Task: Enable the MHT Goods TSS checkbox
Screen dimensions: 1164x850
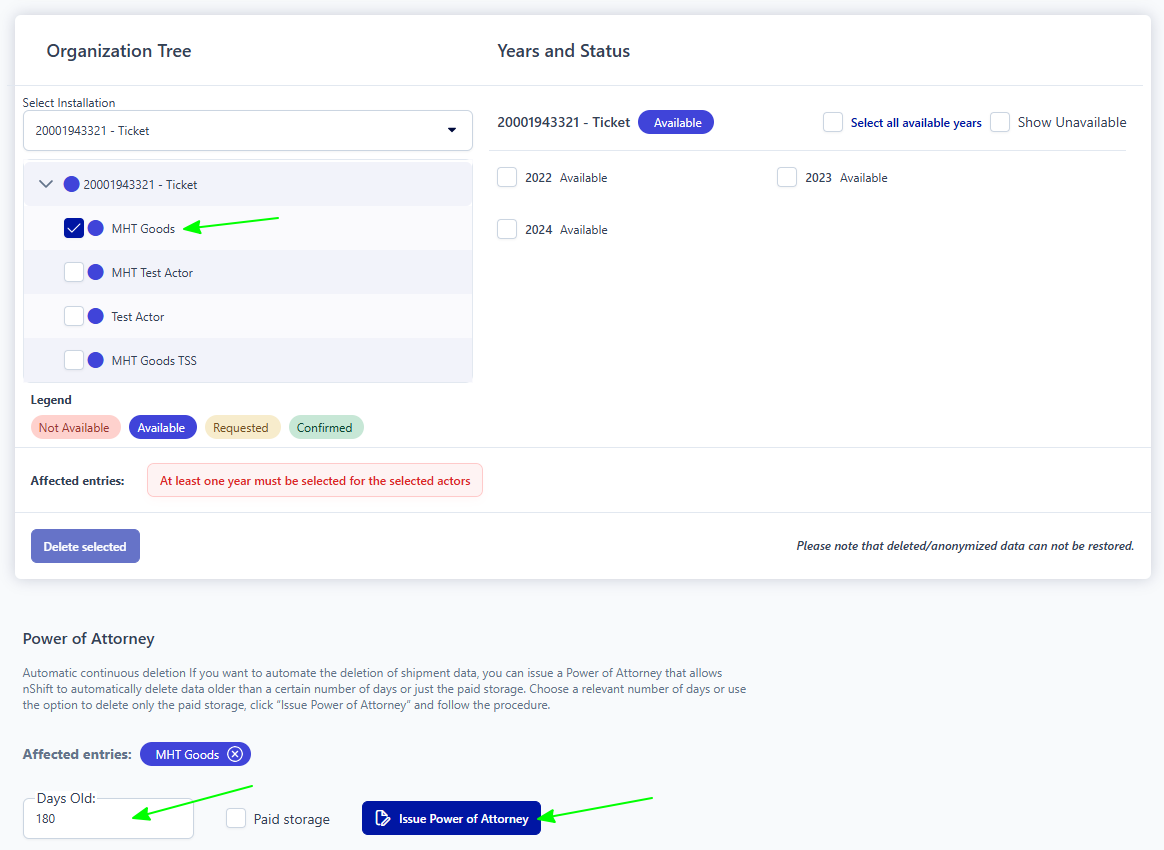Action: 74,360
